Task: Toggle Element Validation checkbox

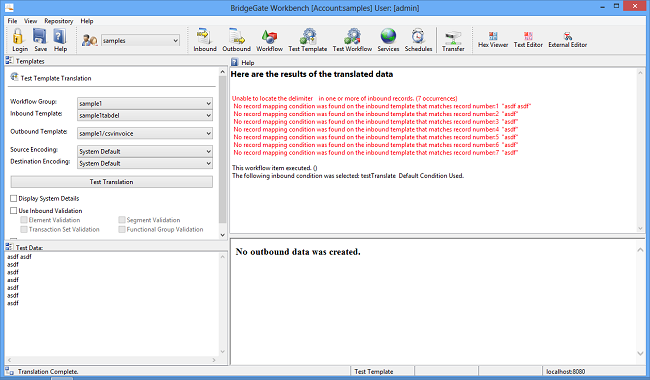Action: [x=24, y=220]
